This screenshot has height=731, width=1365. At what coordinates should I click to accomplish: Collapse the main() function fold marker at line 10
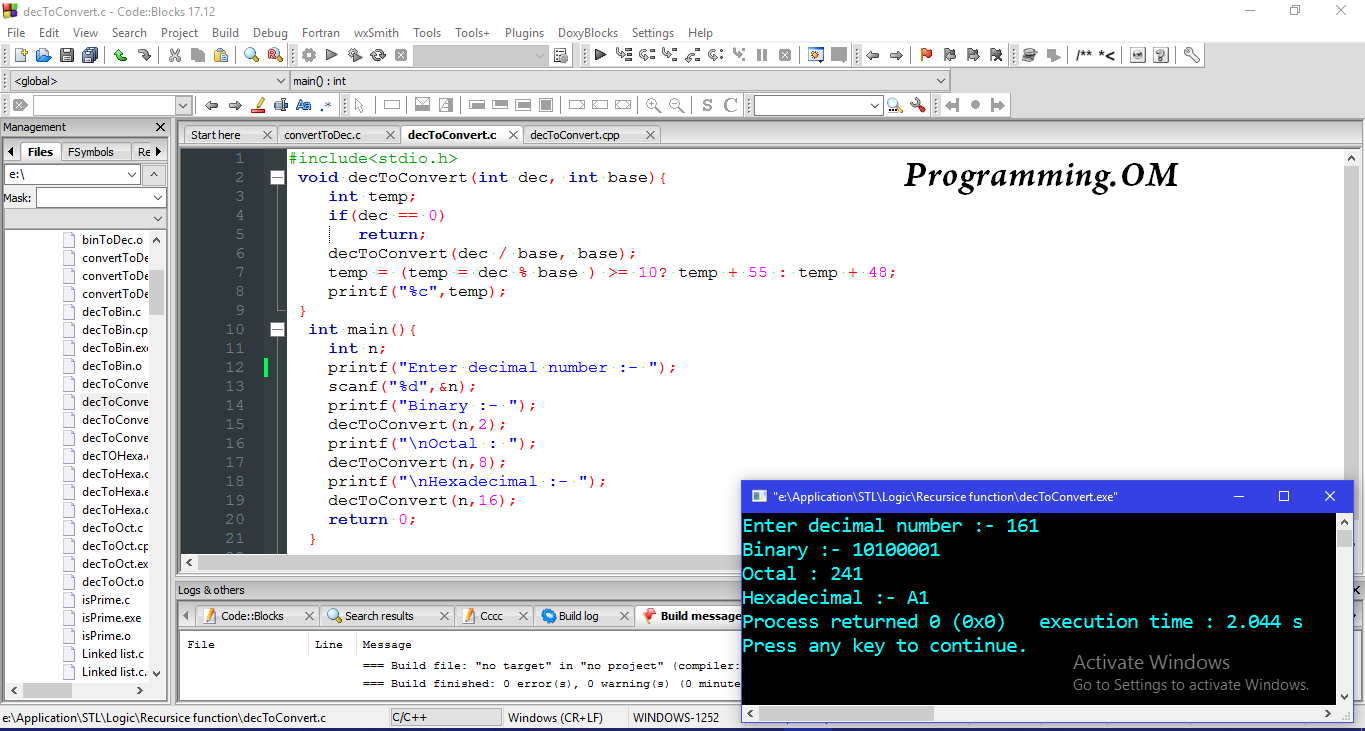tap(277, 330)
